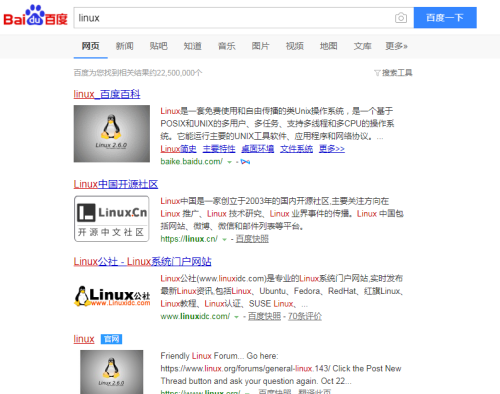Open camera image search icon
The image size is (500, 394).
[x=401, y=18]
